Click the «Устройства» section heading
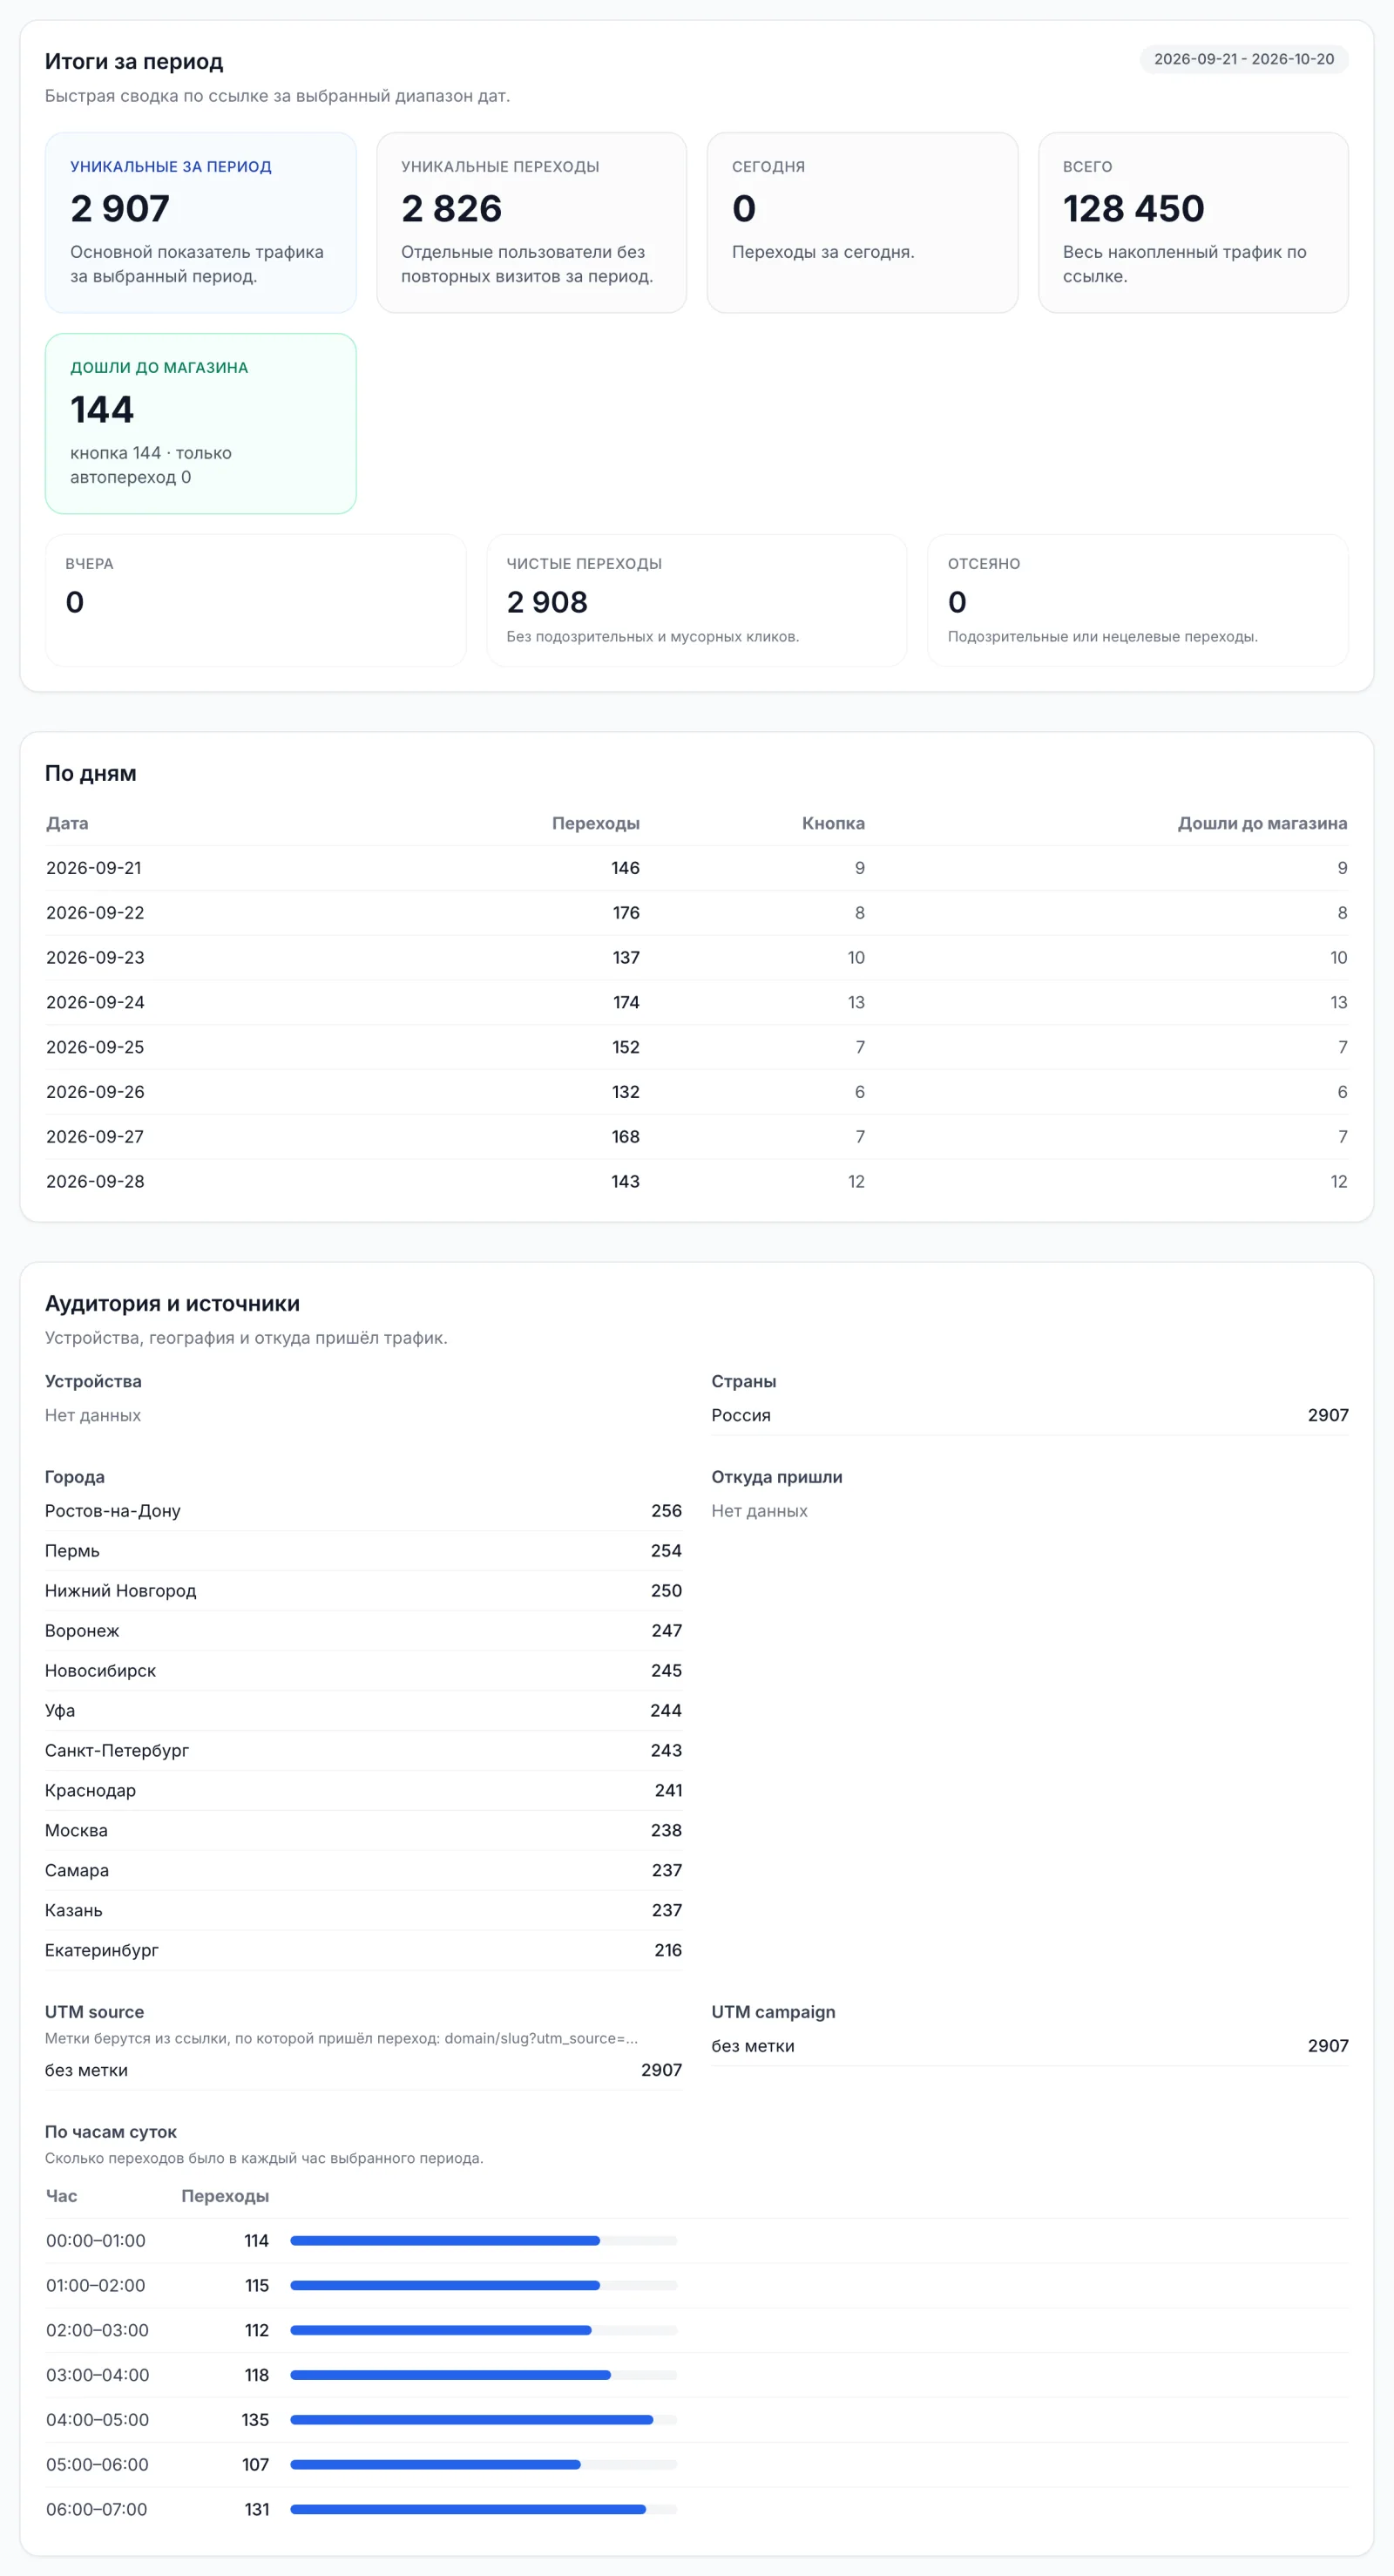This screenshot has width=1394, height=2576. coord(93,1381)
